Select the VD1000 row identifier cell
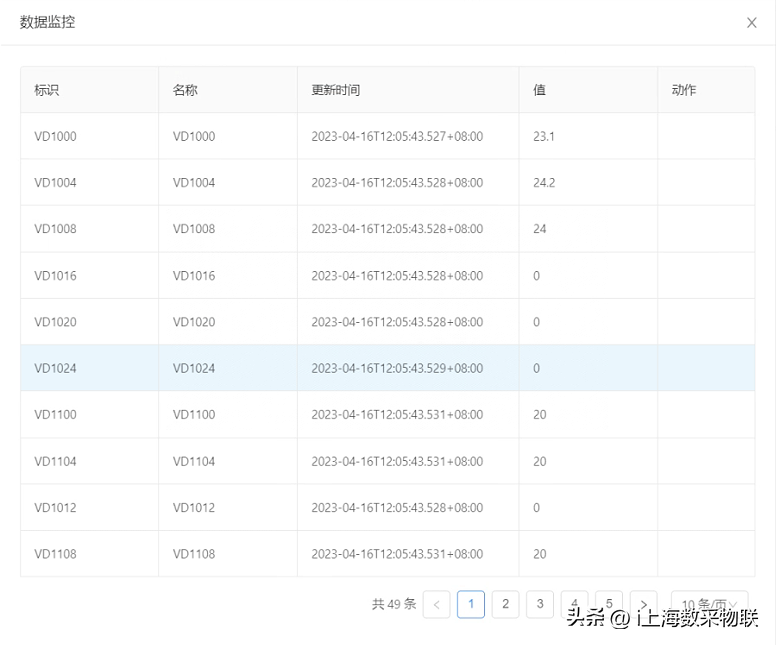 tap(55, 136)
